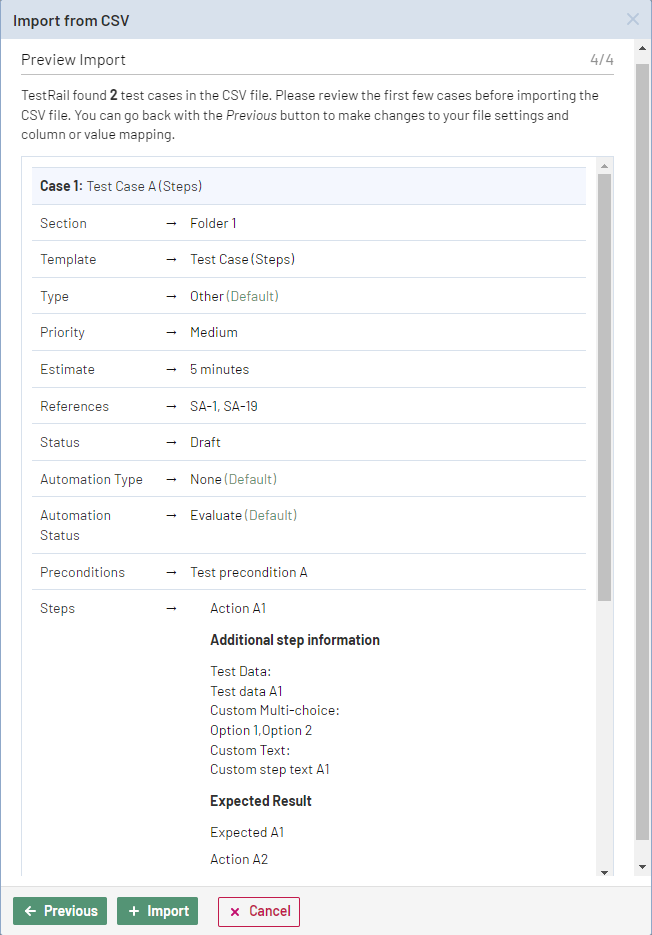652x935 pixels.
Task: Go back with the Previous button
Action: click(60, 911)
